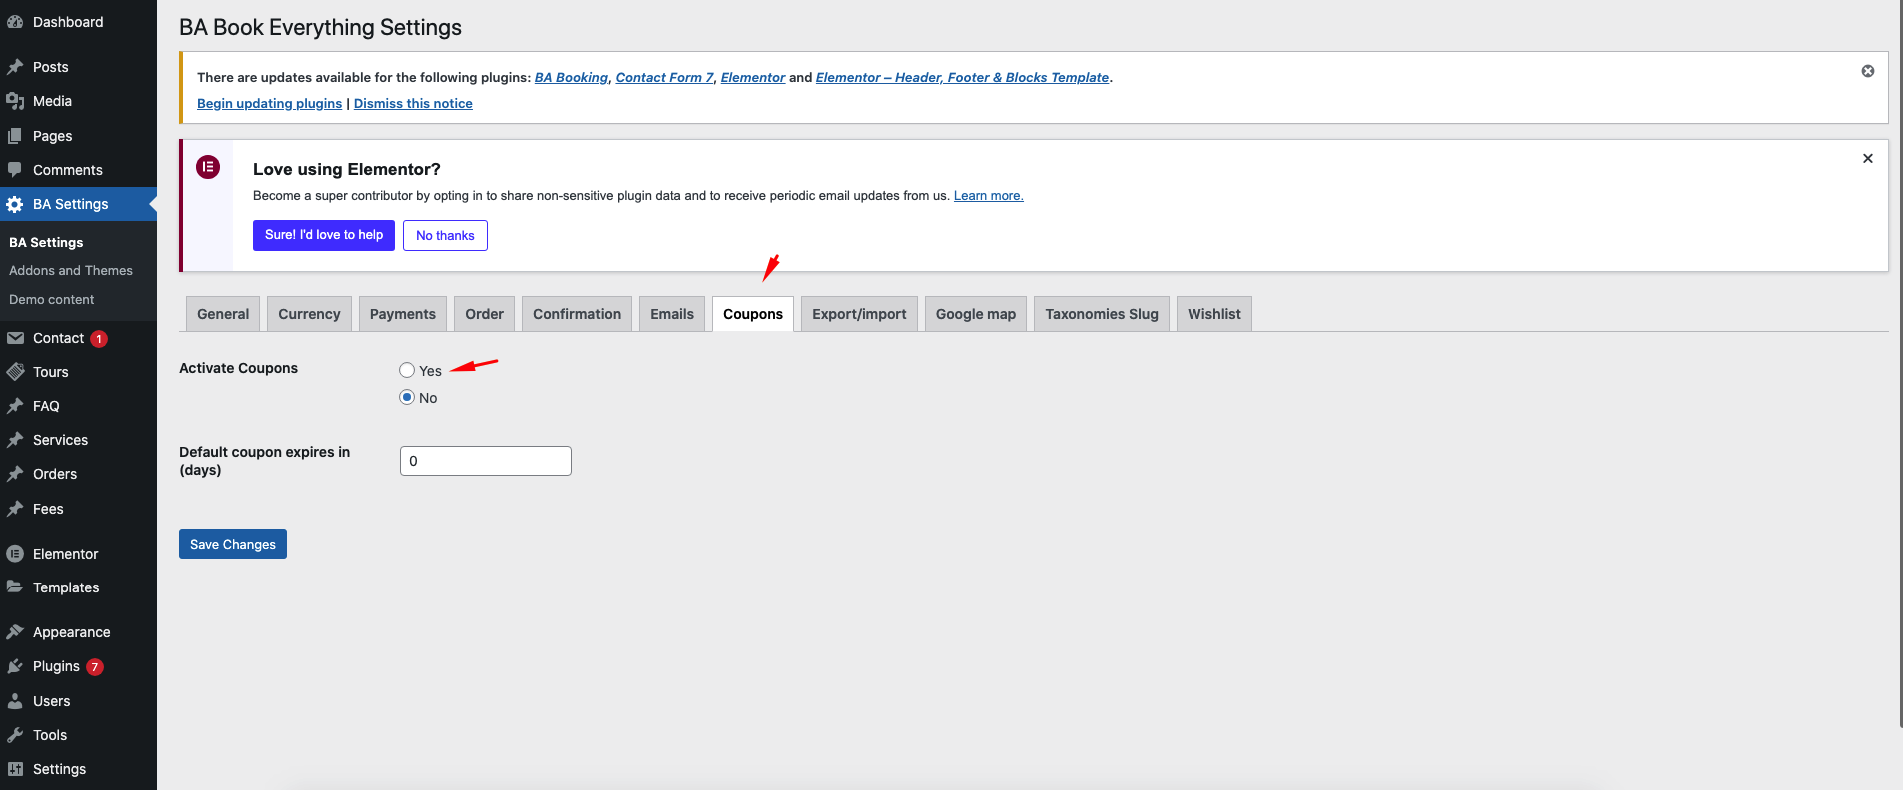Click the No thanks button
This screenshot has height=790, width=1903.
(x=445, y=235)
